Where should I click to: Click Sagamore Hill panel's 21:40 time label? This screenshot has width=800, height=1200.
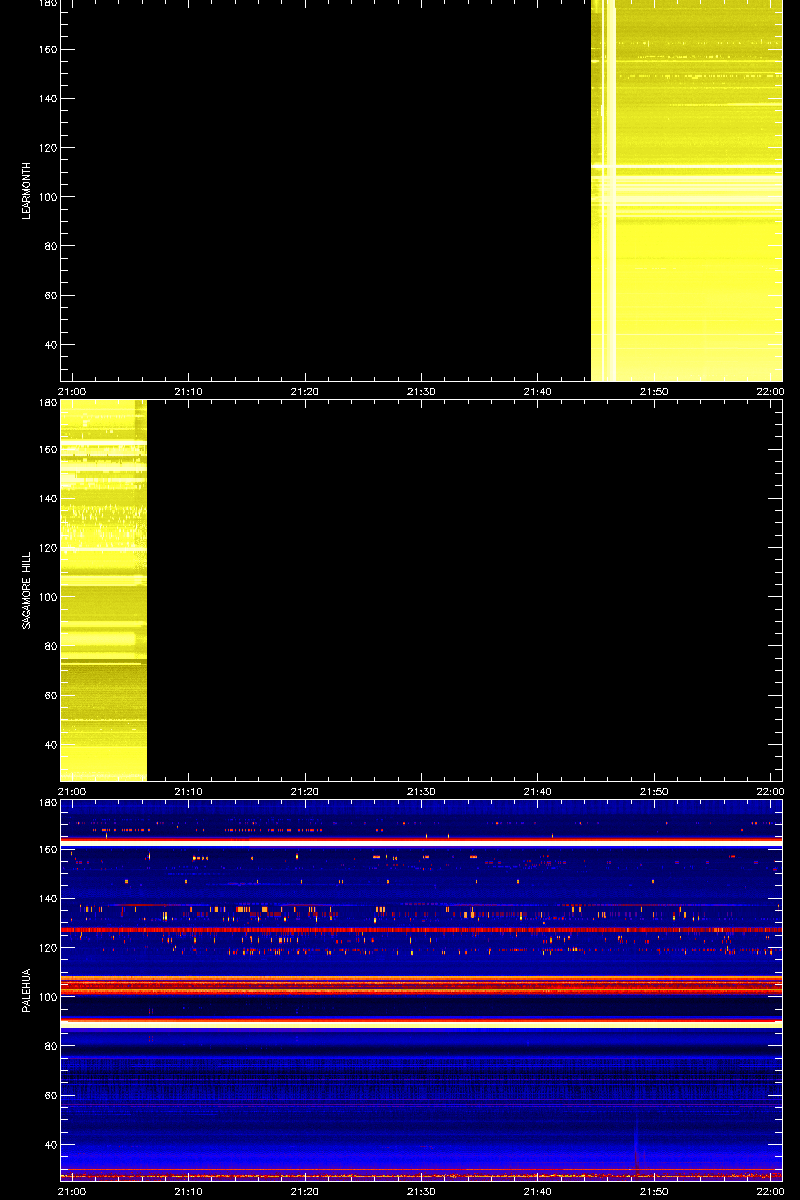pos(538,791)
